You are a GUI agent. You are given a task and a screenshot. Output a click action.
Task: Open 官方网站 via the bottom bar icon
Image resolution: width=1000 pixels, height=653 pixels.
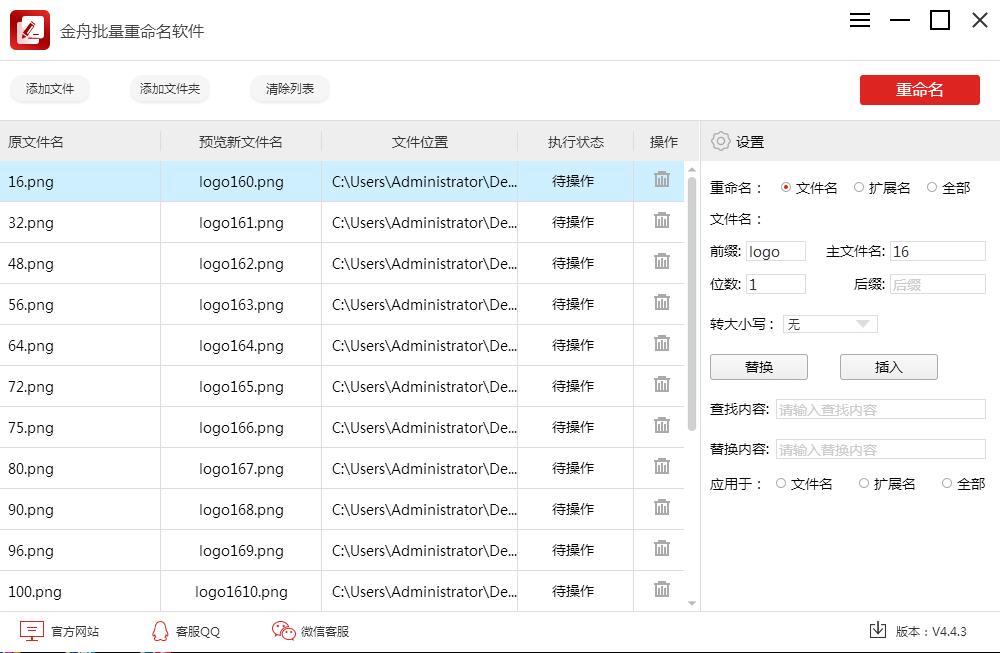point(33,631)
